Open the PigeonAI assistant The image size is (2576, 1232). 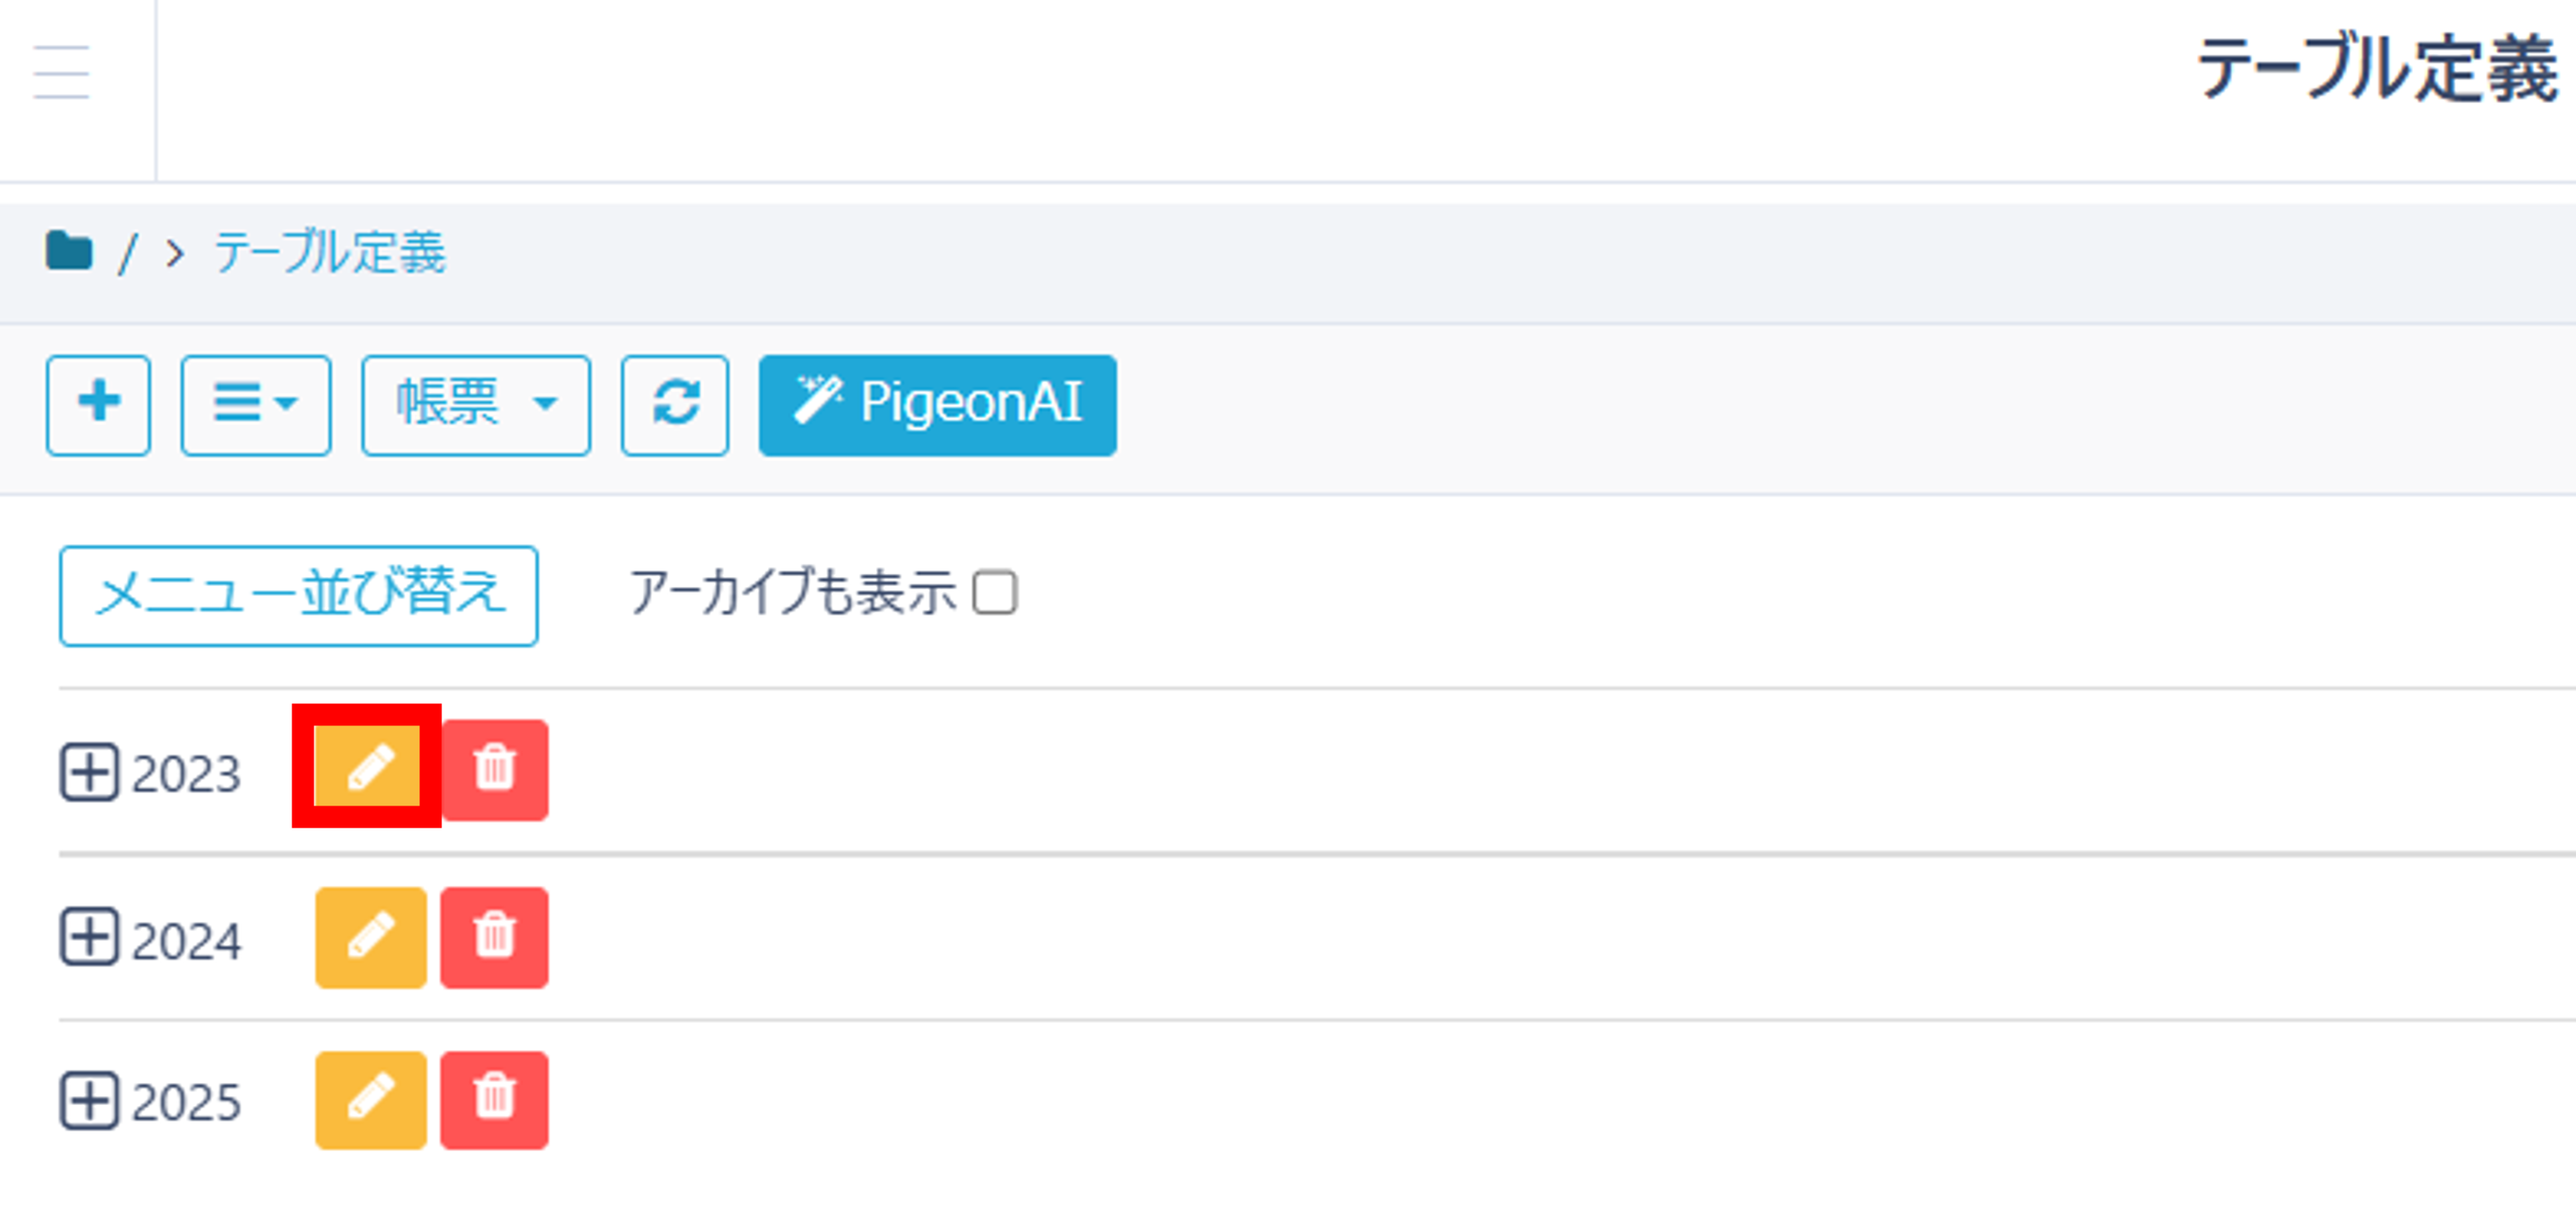(x=937, y=404)
